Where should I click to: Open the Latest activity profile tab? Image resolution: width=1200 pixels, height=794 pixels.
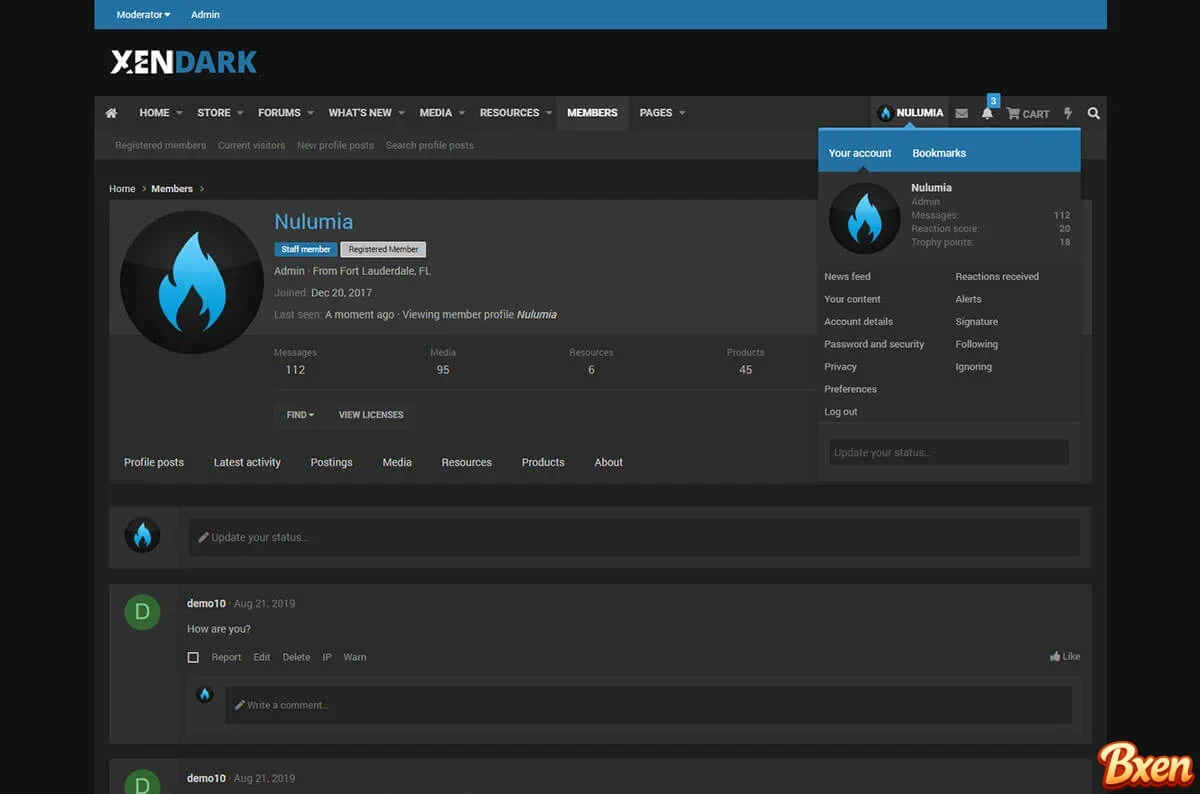pos(247,462)
